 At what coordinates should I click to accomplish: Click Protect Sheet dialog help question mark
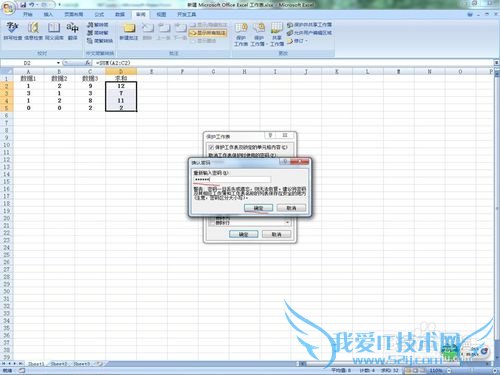[270, 135]
